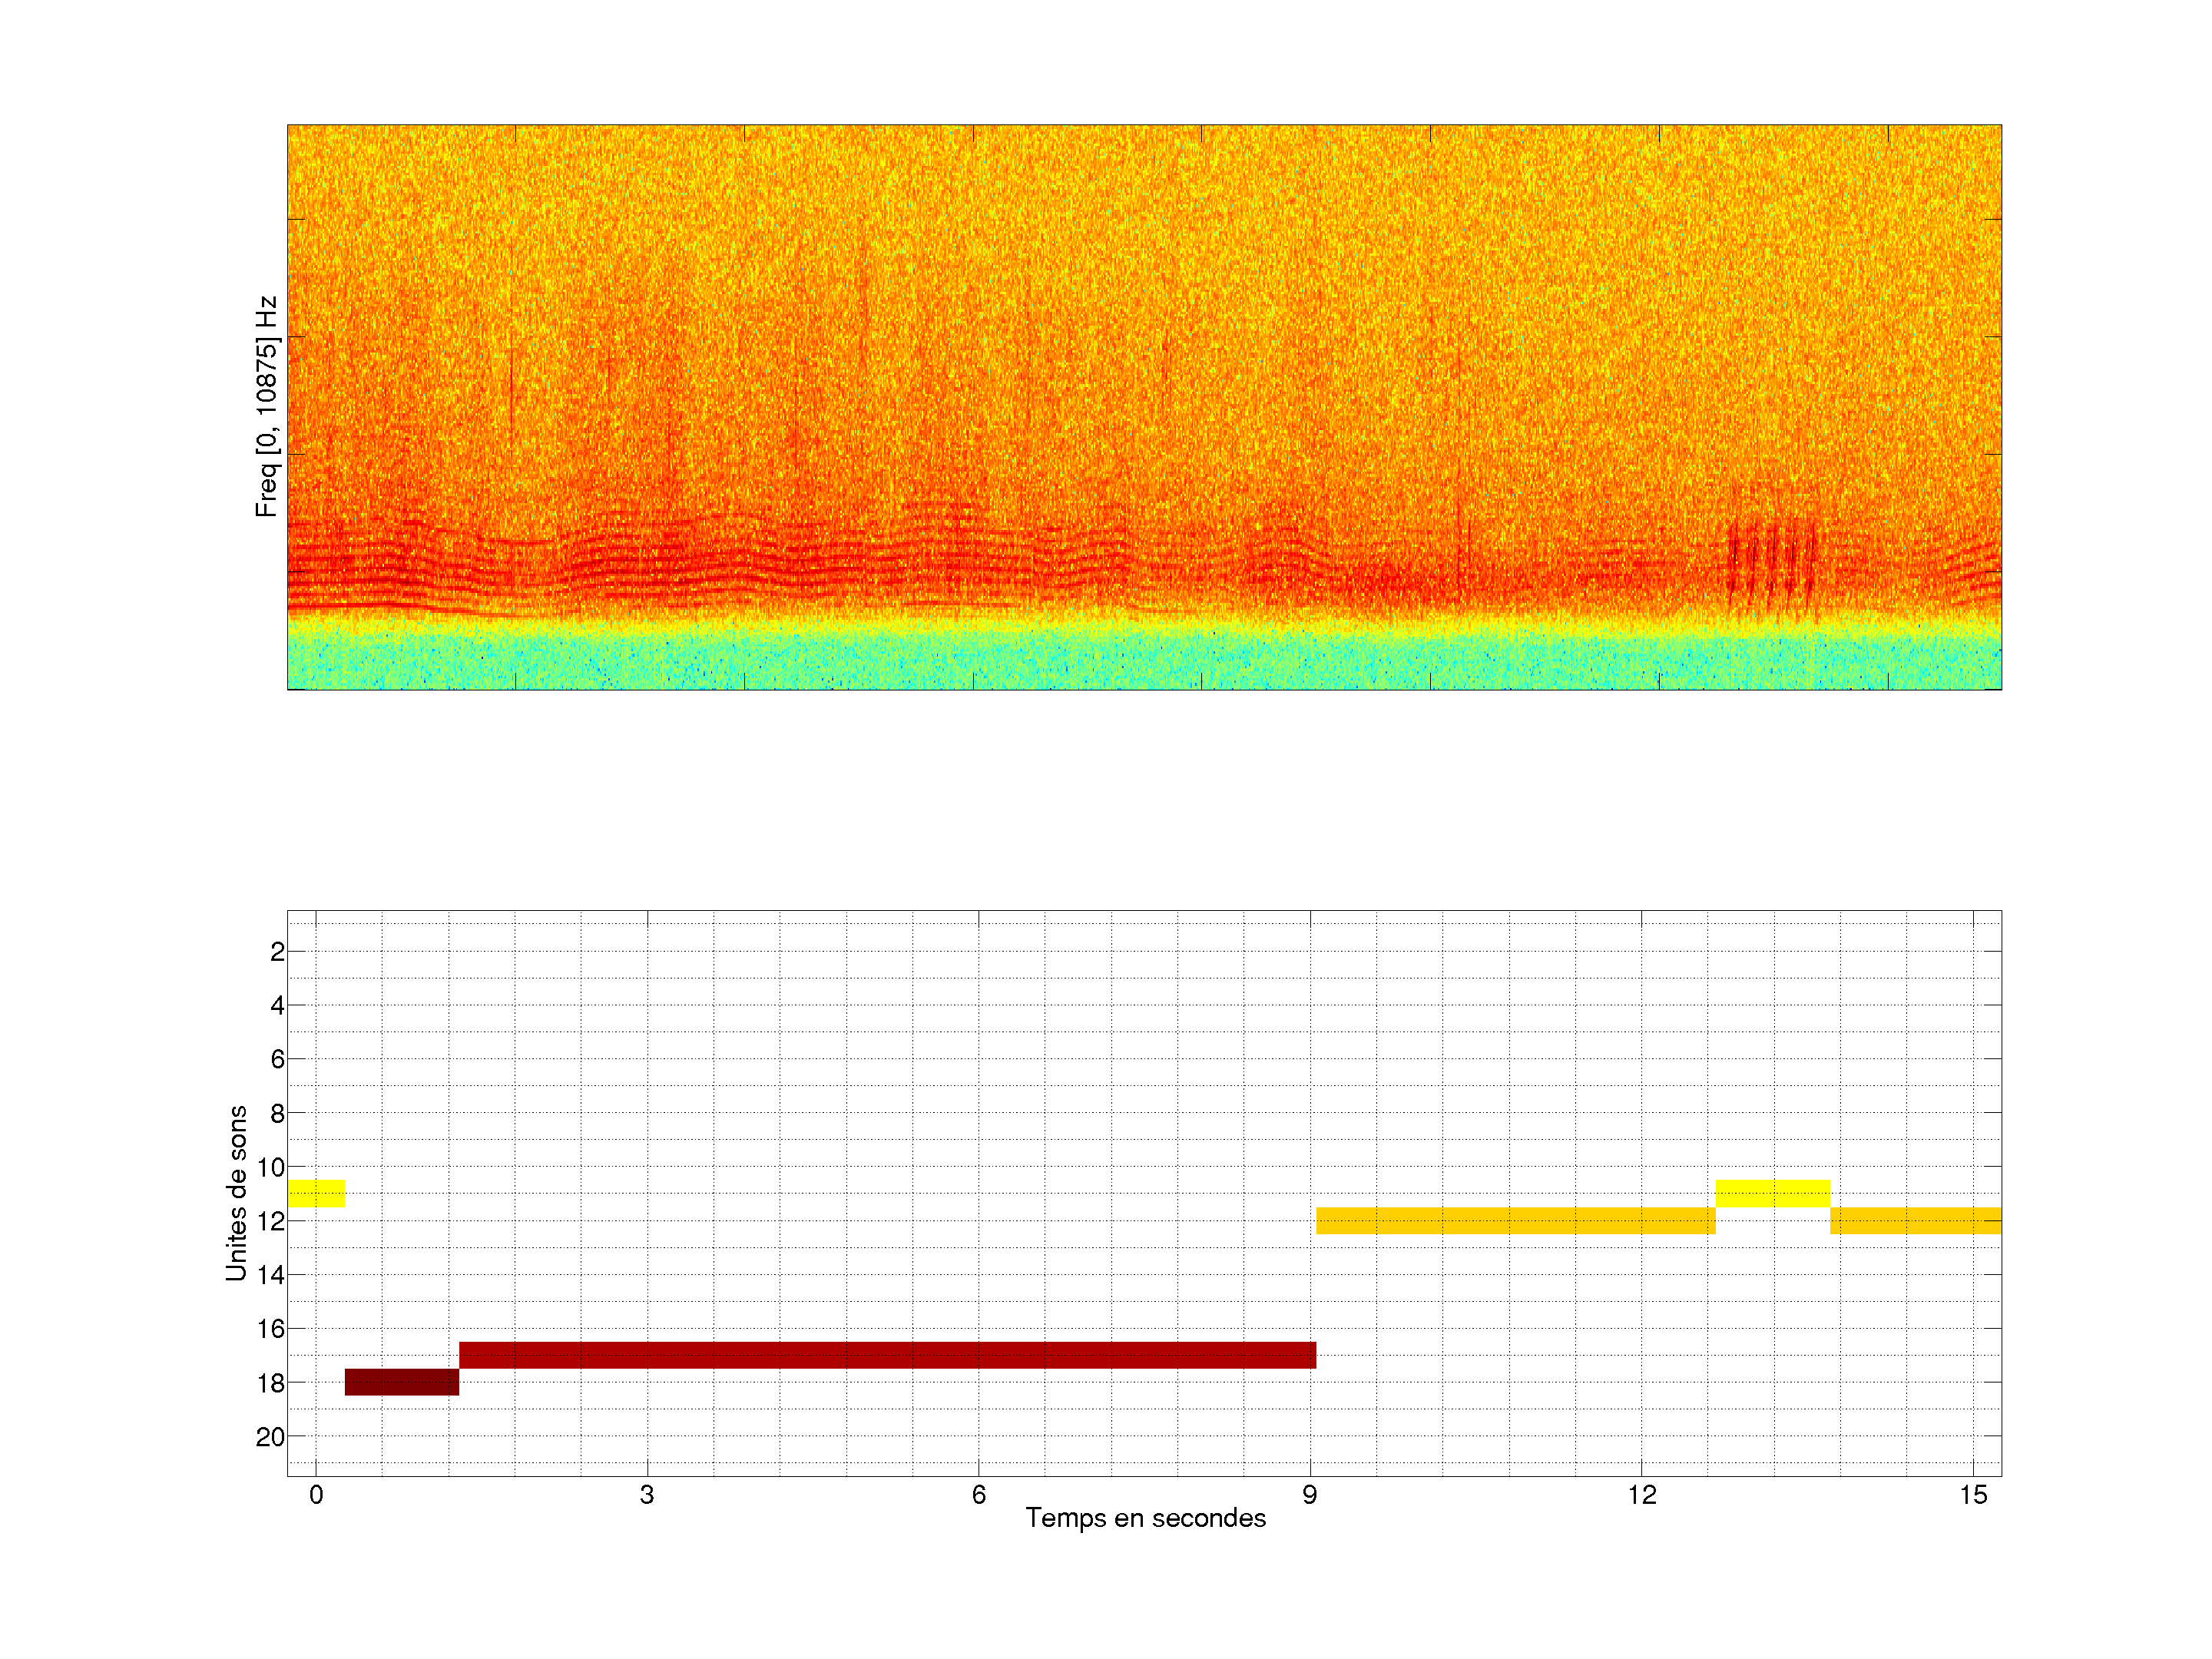Click the y-axis tick label 14

[x=270, y=1275]
